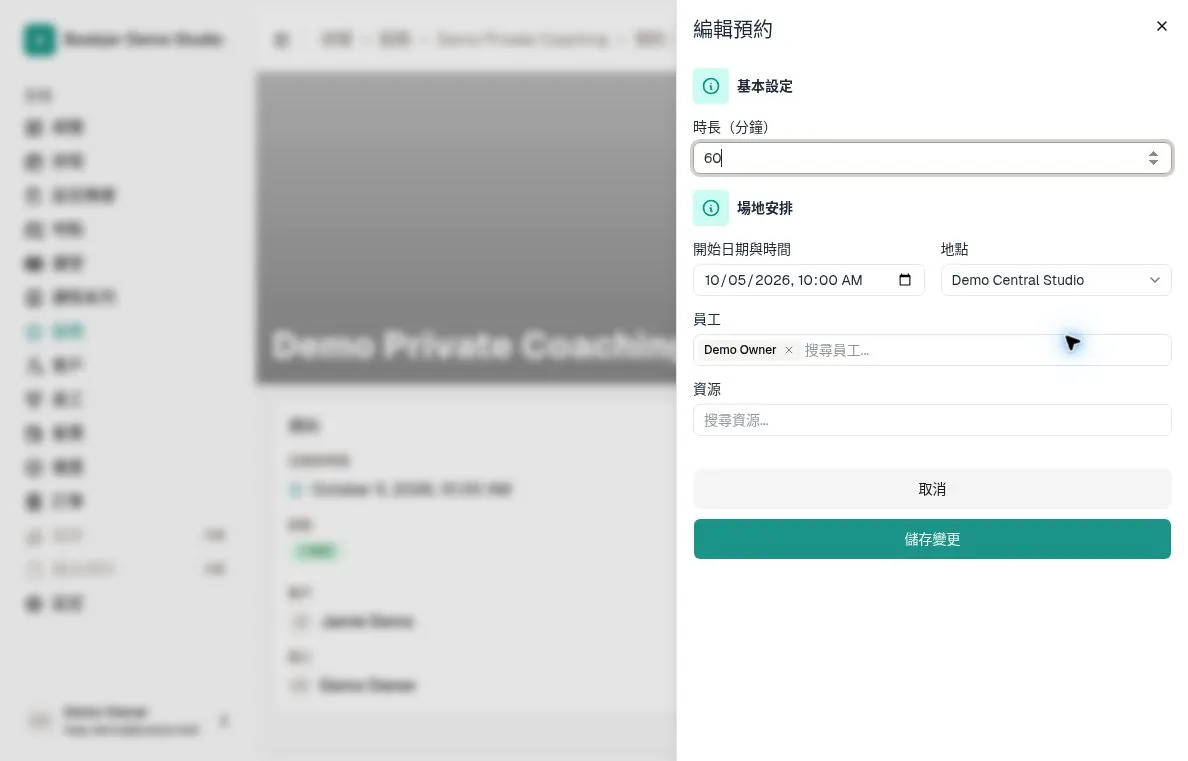1188x761 pixels.
Task: Open the calendar picker icon
Action: coord(905,280)
